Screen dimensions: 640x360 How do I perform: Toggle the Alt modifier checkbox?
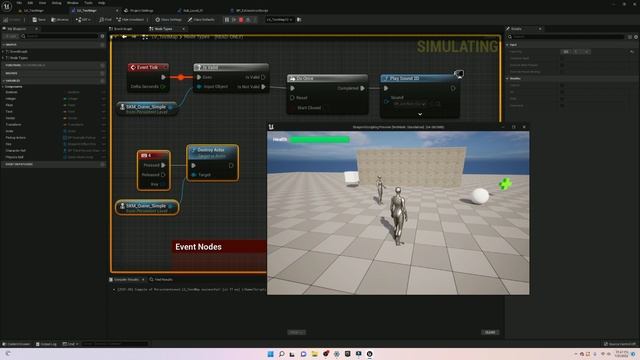[562, 92]
